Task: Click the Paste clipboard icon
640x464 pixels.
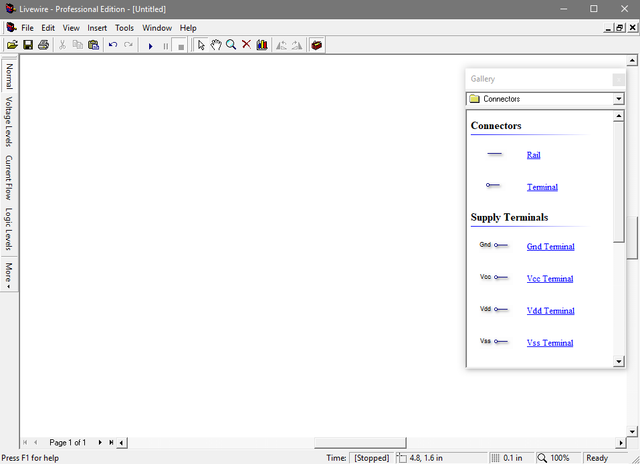Action: pos(93,45)
